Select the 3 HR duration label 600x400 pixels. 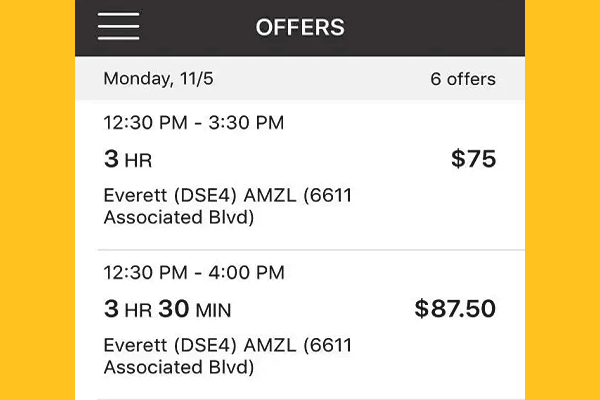(x=128, y=159)
